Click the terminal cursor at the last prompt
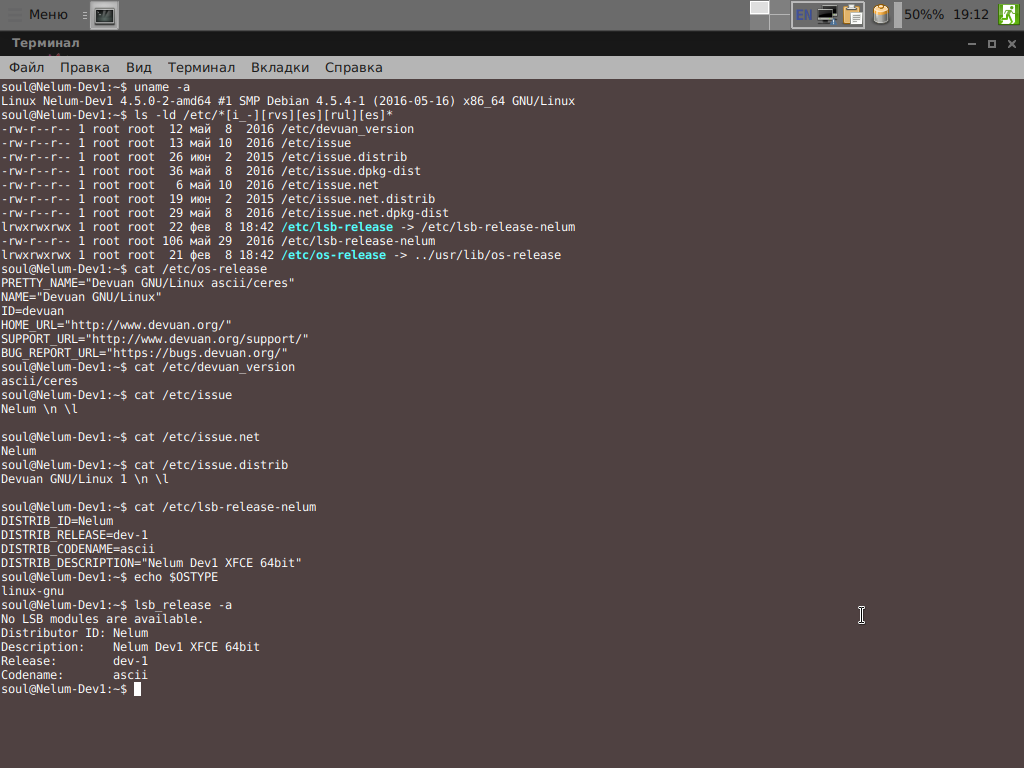The image size is (1024, 768). 137,690
